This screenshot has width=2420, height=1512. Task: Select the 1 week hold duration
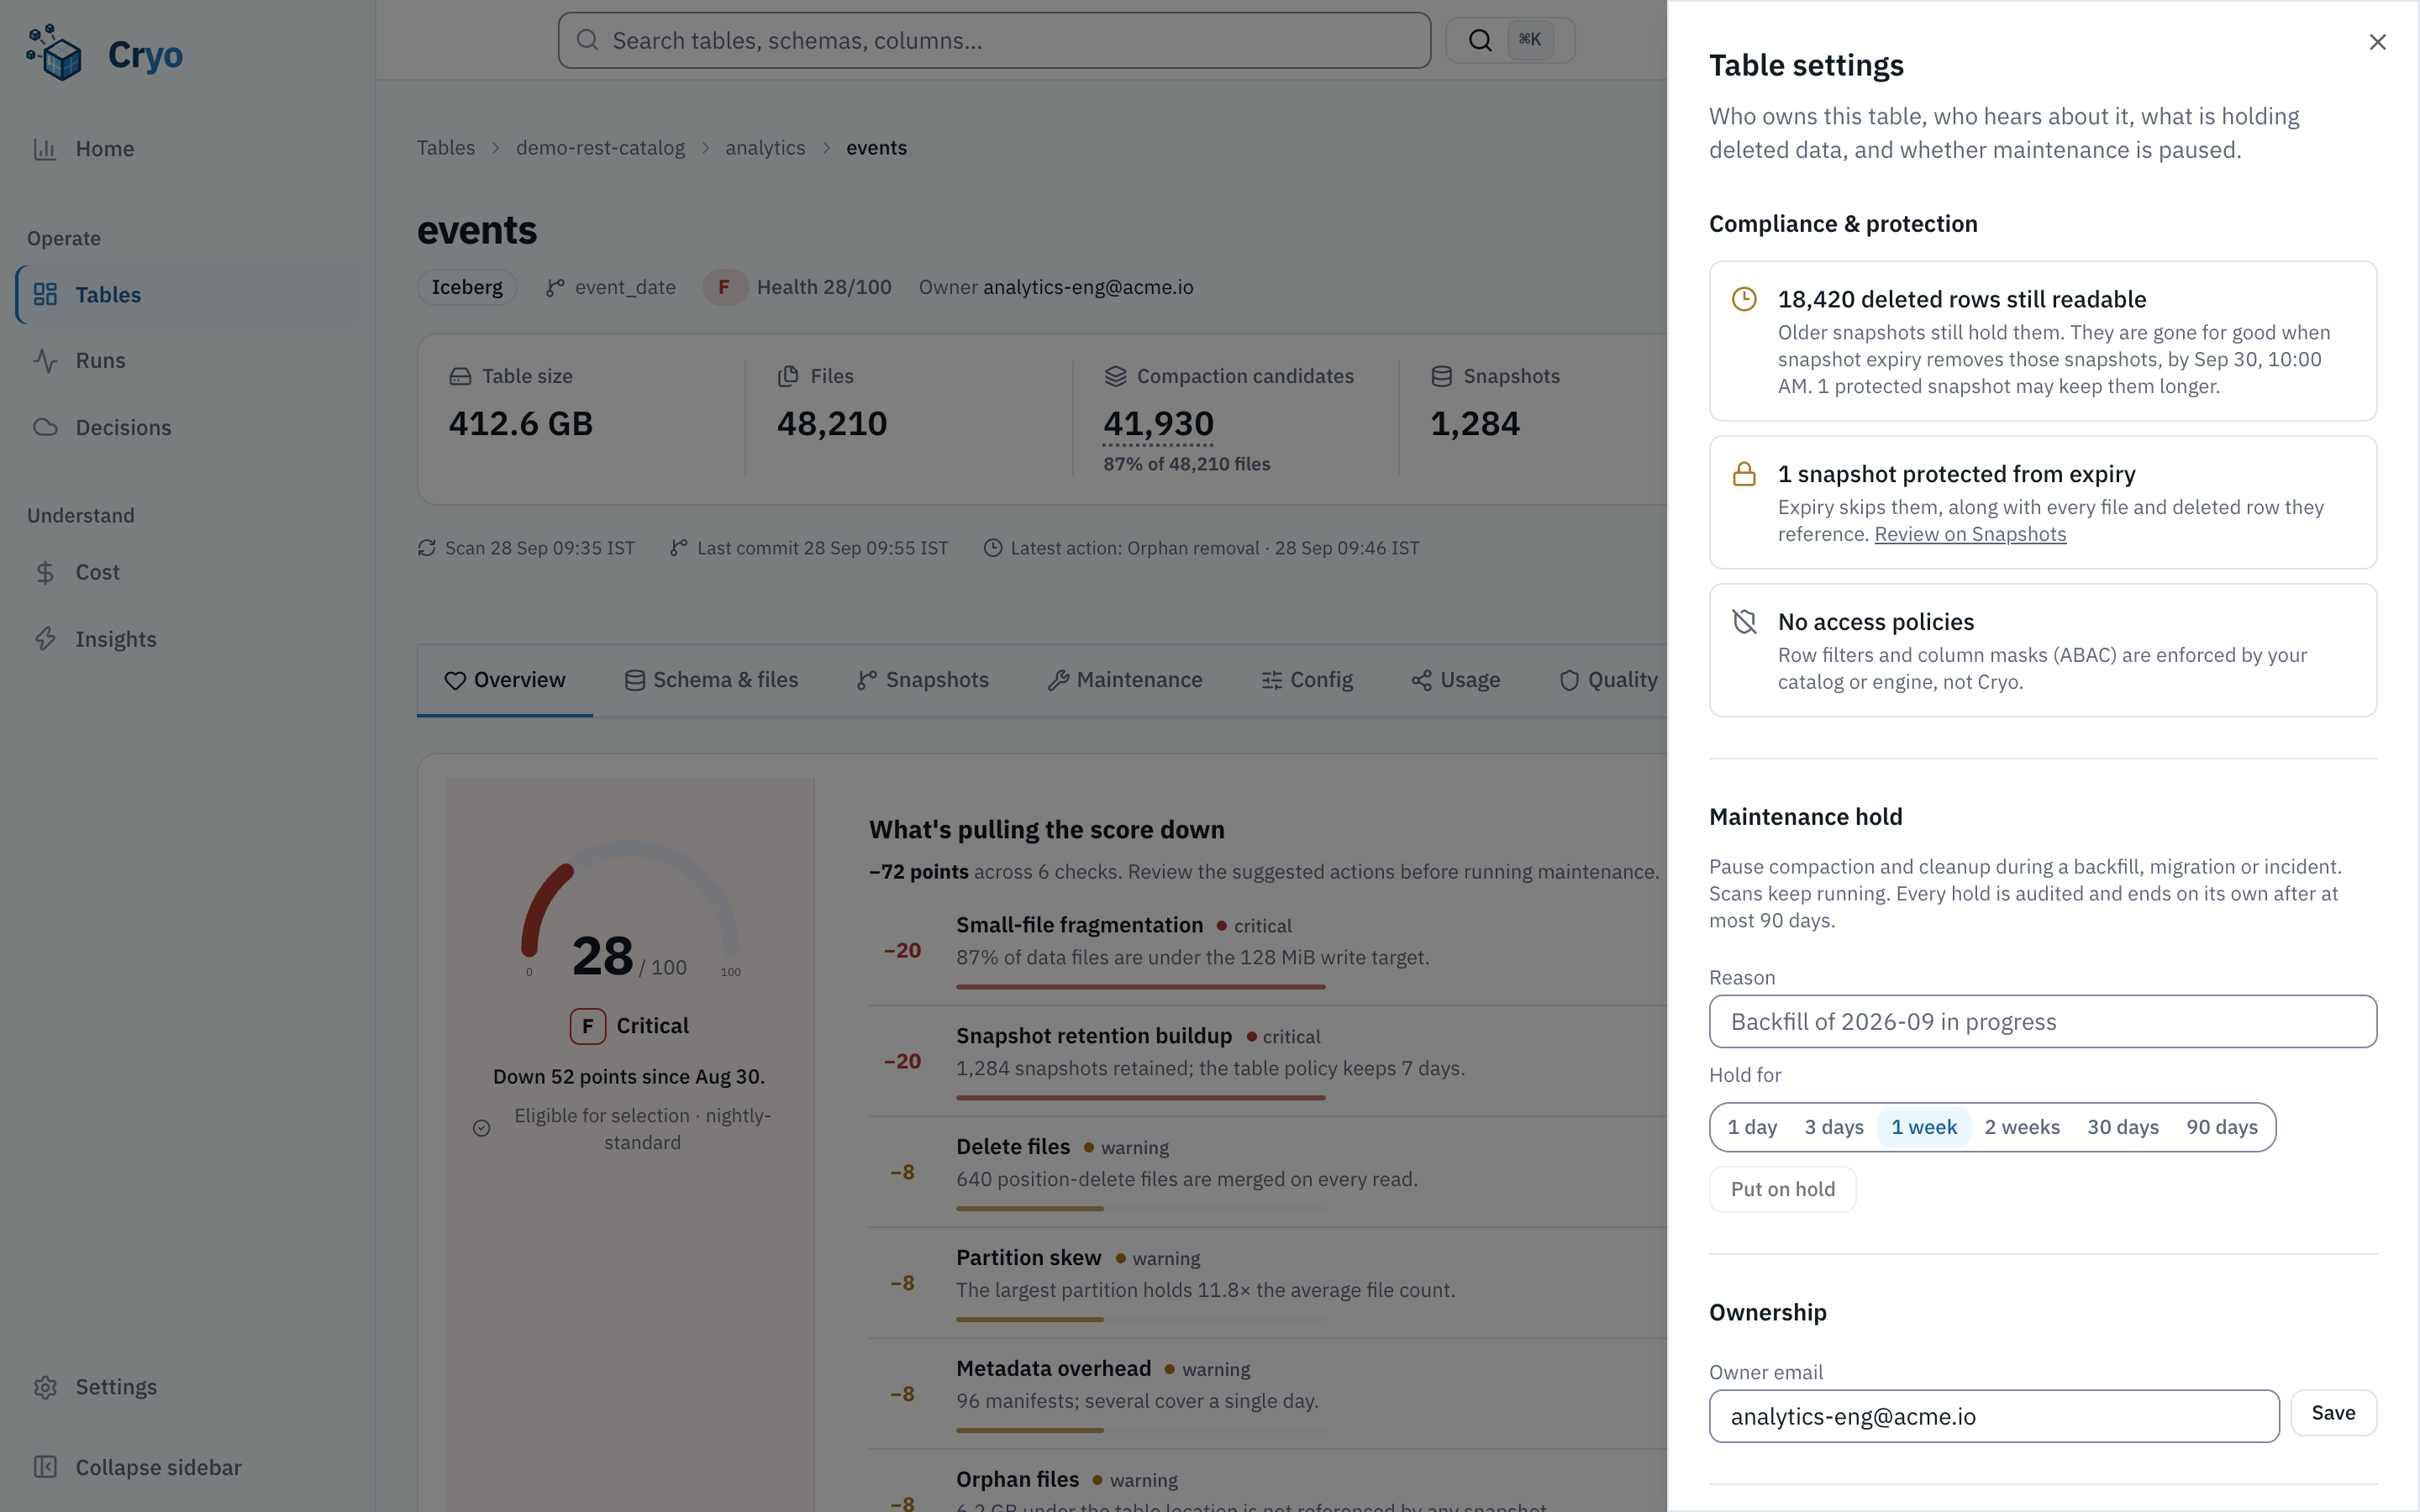tap(1924, 1127)
